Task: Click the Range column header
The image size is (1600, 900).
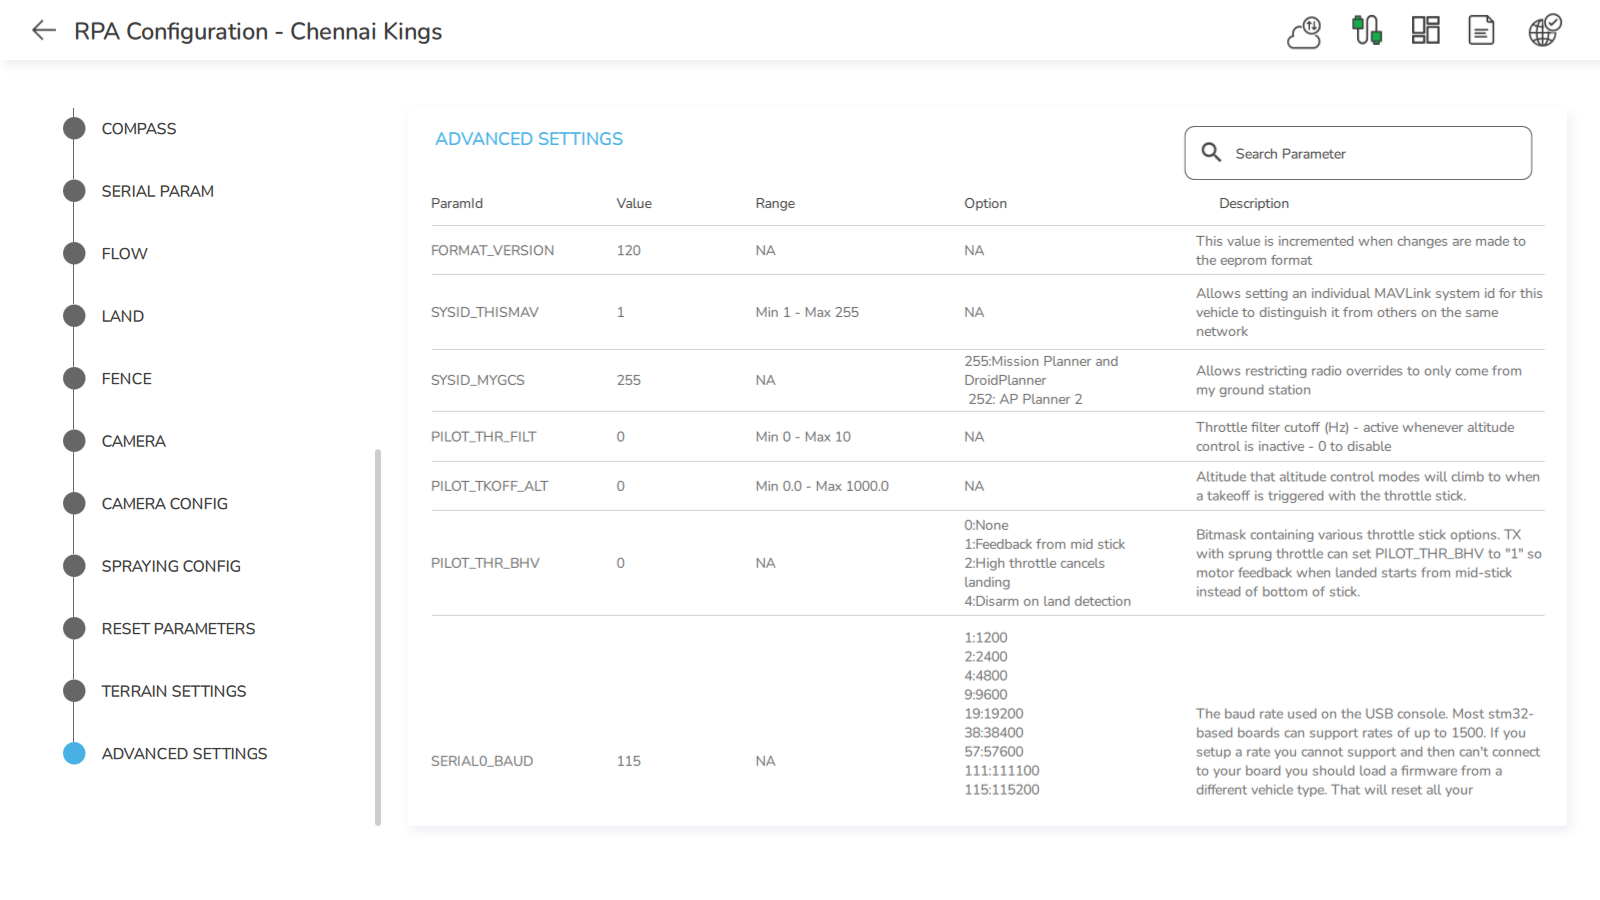Action: (x=775, y=203)
